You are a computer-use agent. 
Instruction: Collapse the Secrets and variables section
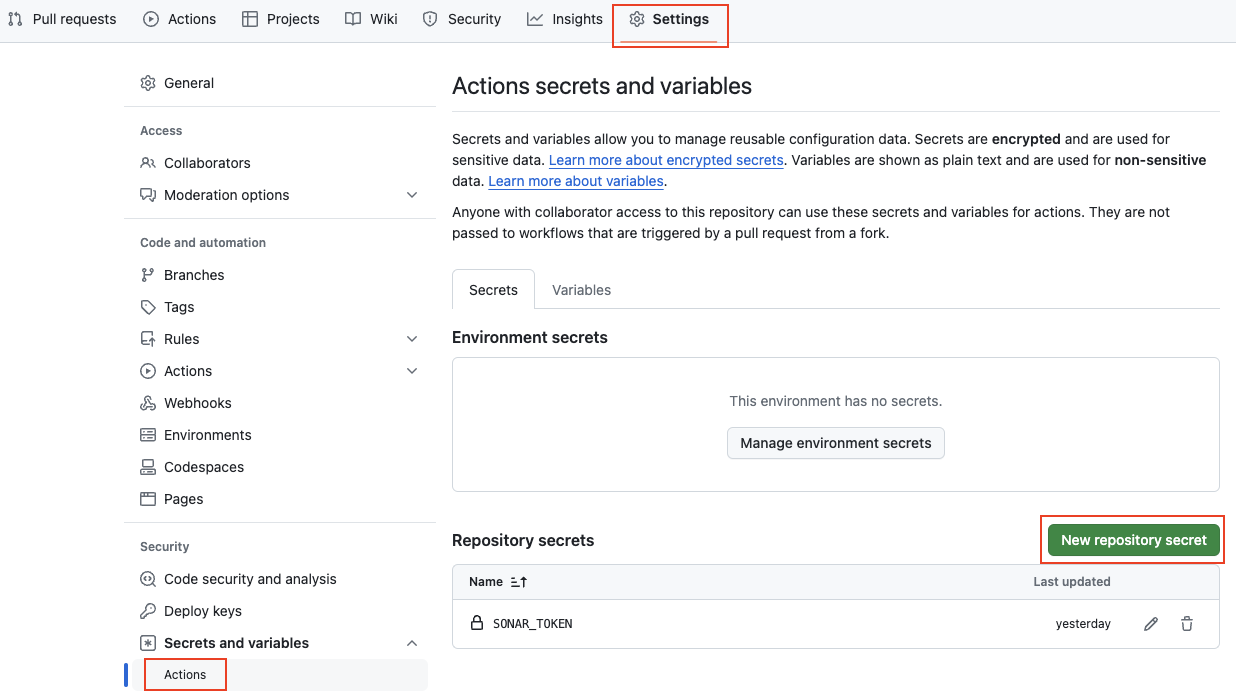tap(412, 643)
